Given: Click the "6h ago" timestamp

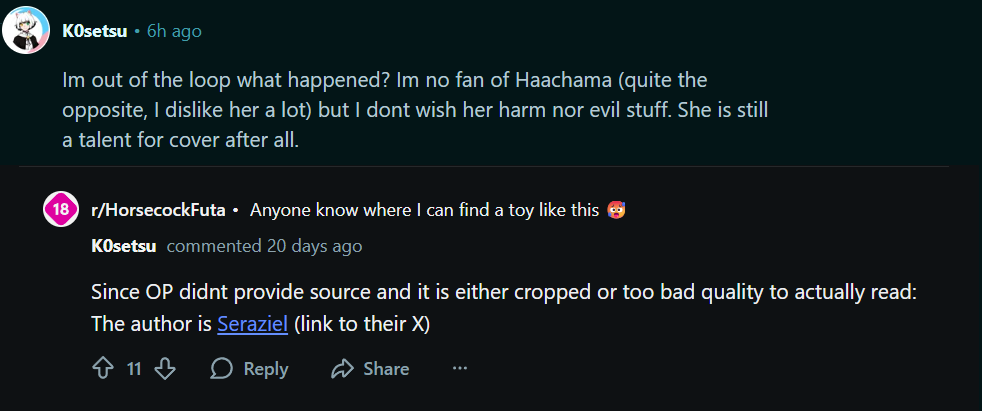Looking at the screenshot, I should [x=174, y=31].
